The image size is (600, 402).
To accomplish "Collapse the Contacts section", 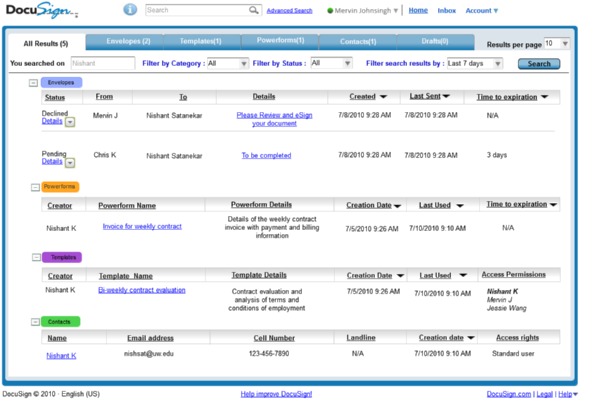I will [34, 322].
